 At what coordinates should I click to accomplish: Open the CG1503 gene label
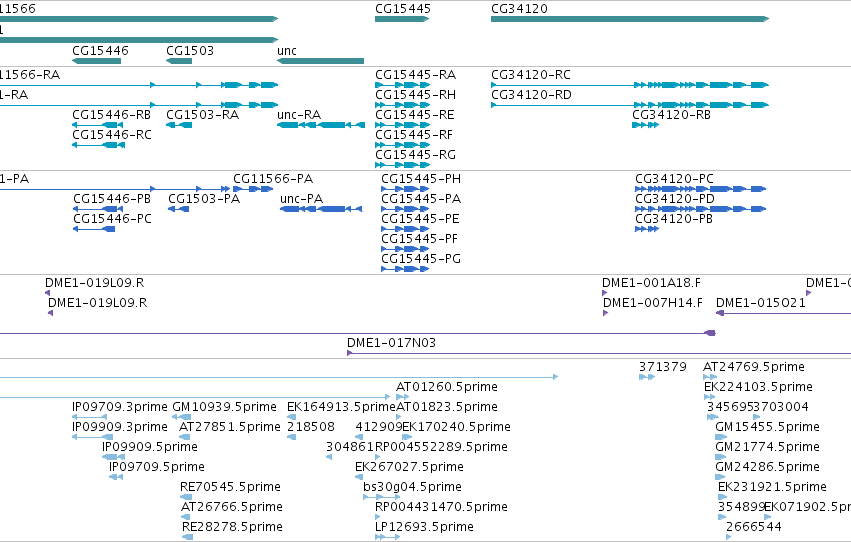coord(190,50)
